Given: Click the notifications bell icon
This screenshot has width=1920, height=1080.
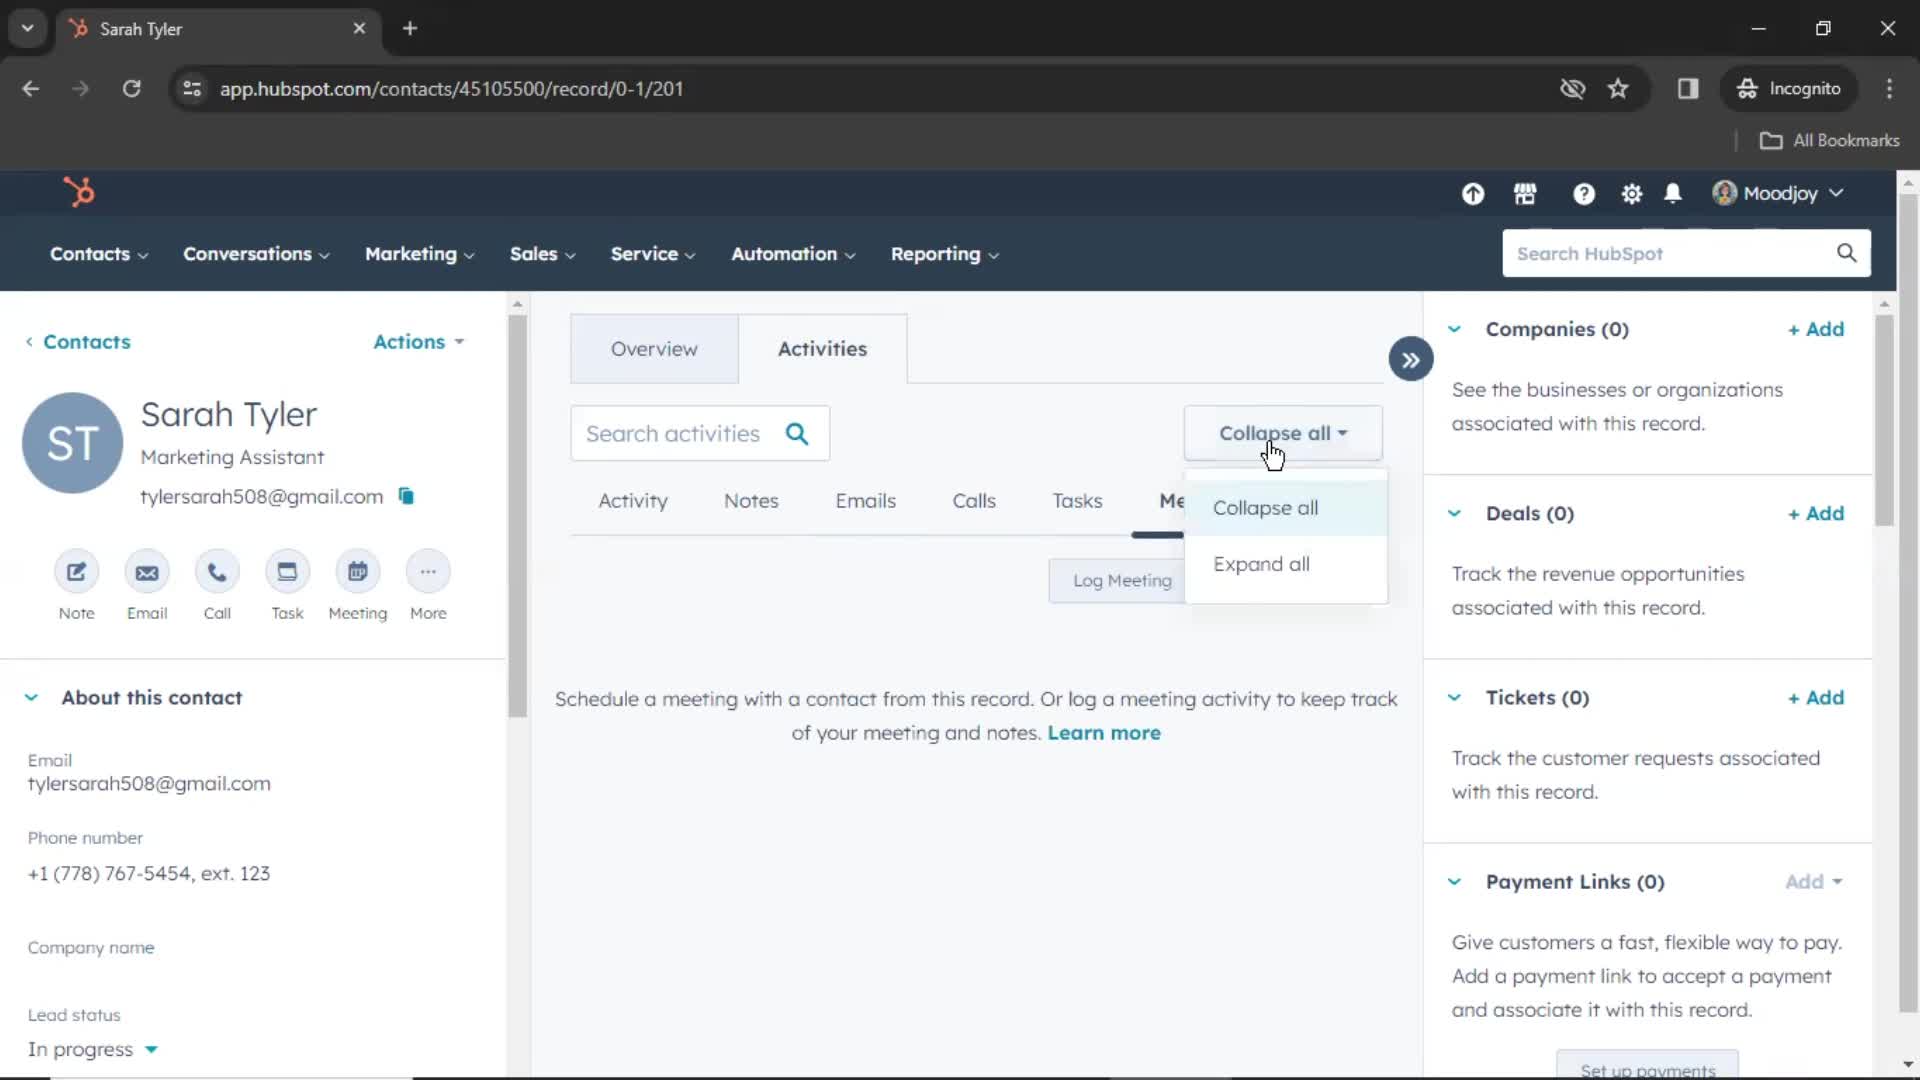Looking at the screenshot, I should click(x=1673, y=193).
